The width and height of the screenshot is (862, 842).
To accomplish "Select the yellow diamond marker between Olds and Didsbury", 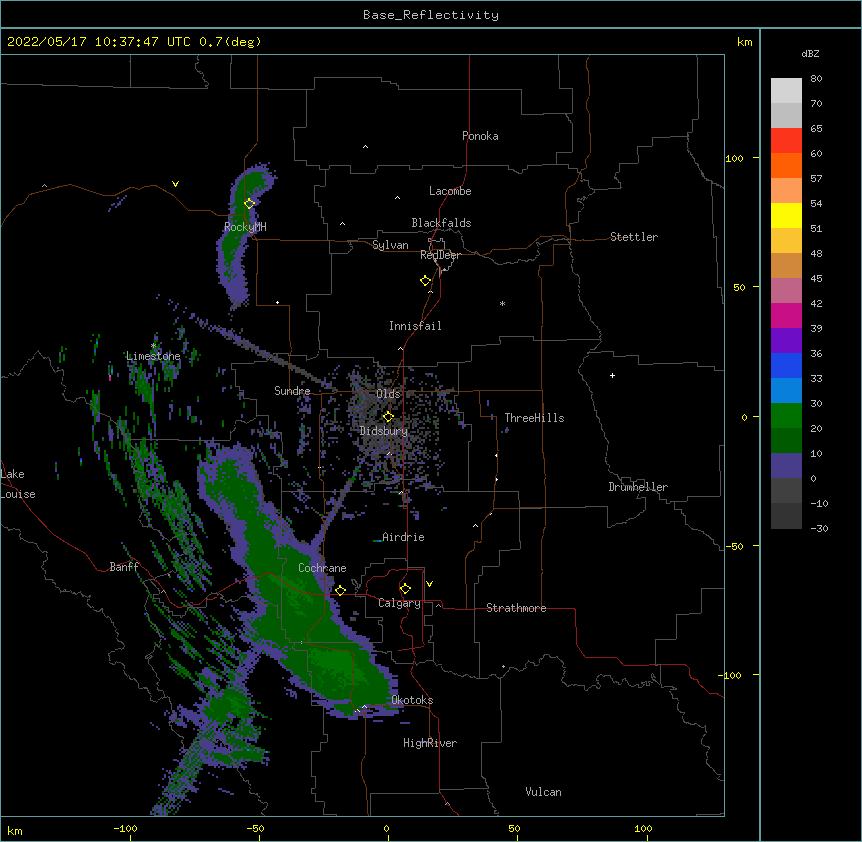I will [388, 416].
